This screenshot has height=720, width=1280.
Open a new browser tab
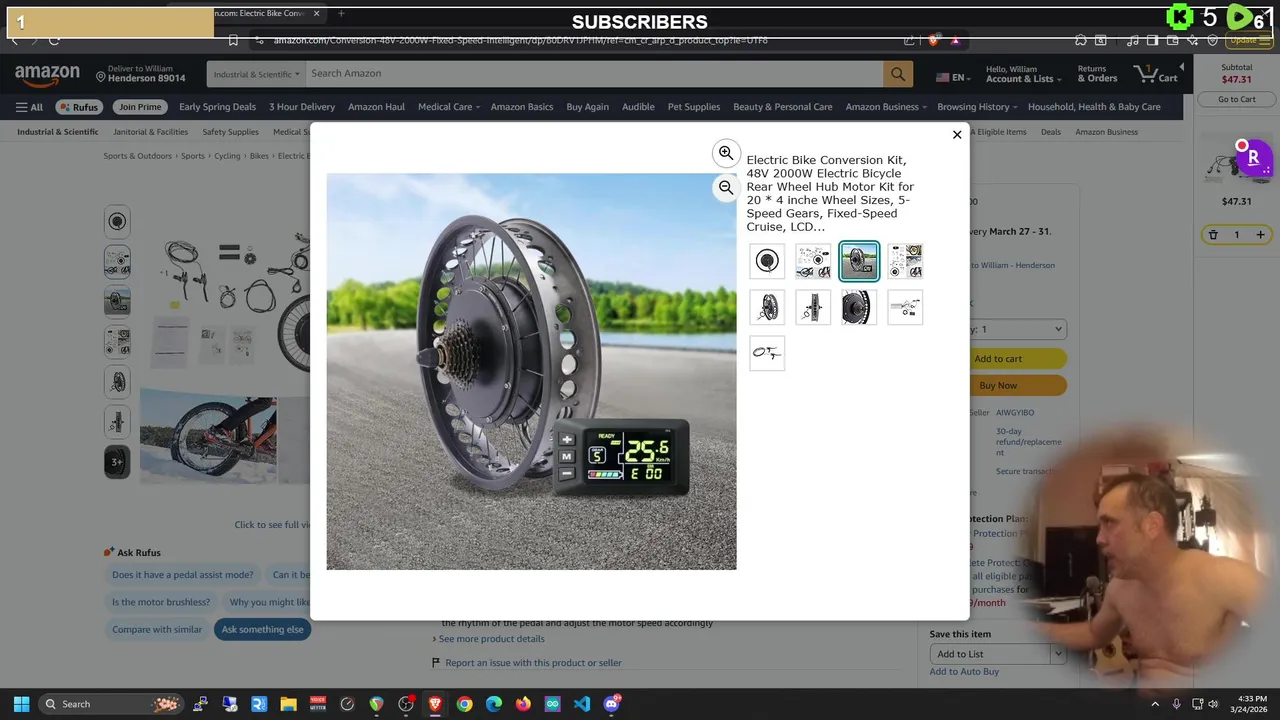[x=341, y=13]
